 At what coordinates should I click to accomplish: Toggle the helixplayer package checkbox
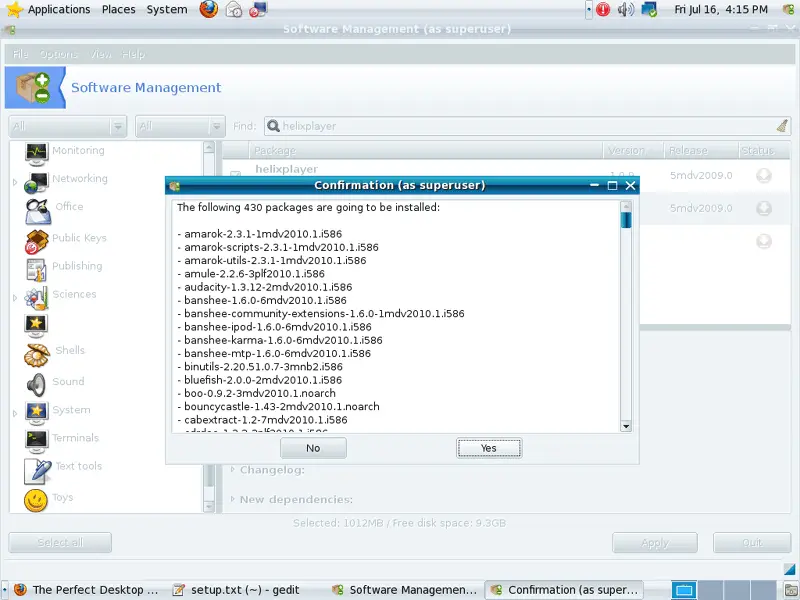pos(235,174)
